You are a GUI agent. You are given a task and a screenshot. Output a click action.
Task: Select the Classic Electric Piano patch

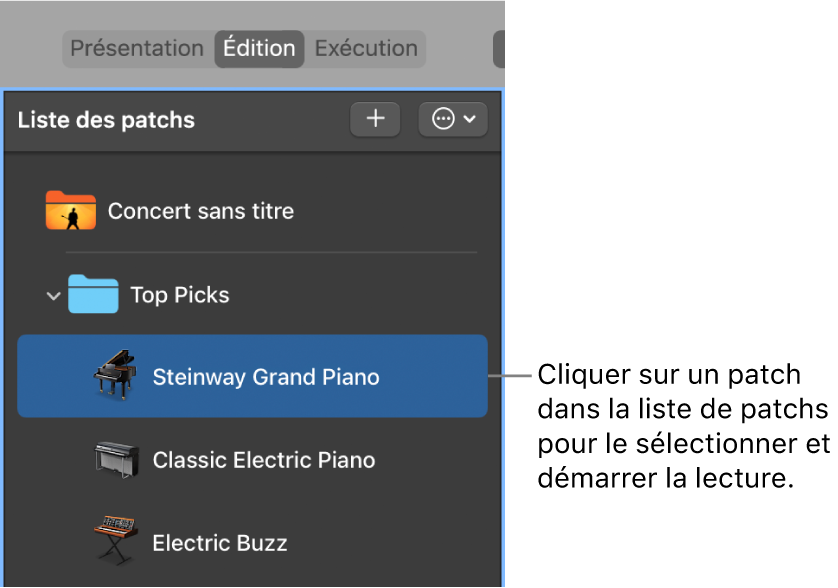(263, 460)
